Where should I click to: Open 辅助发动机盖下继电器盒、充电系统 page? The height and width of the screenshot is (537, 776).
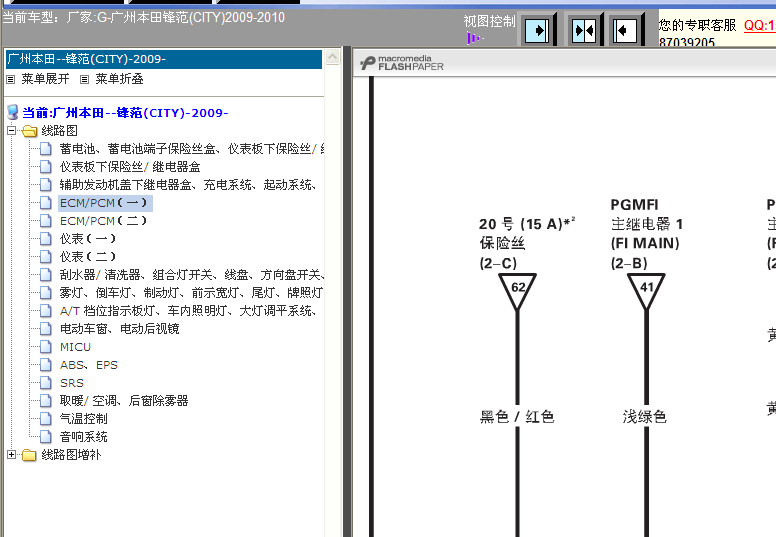tap(188, 185)
